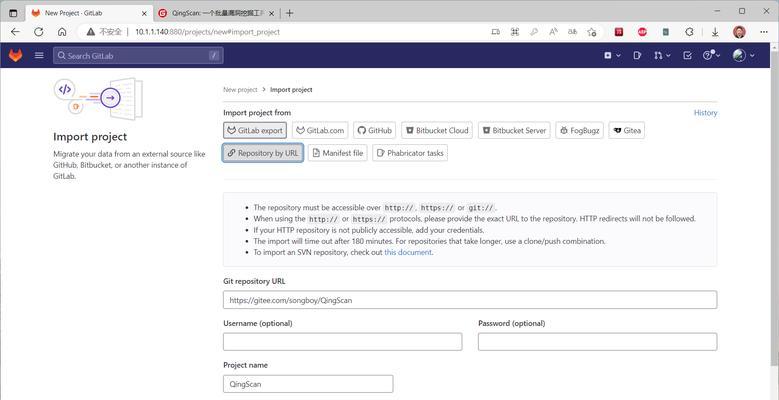Open the browser home page icon
The width and height of the screenshot is (779, 400).
[62, 32]
